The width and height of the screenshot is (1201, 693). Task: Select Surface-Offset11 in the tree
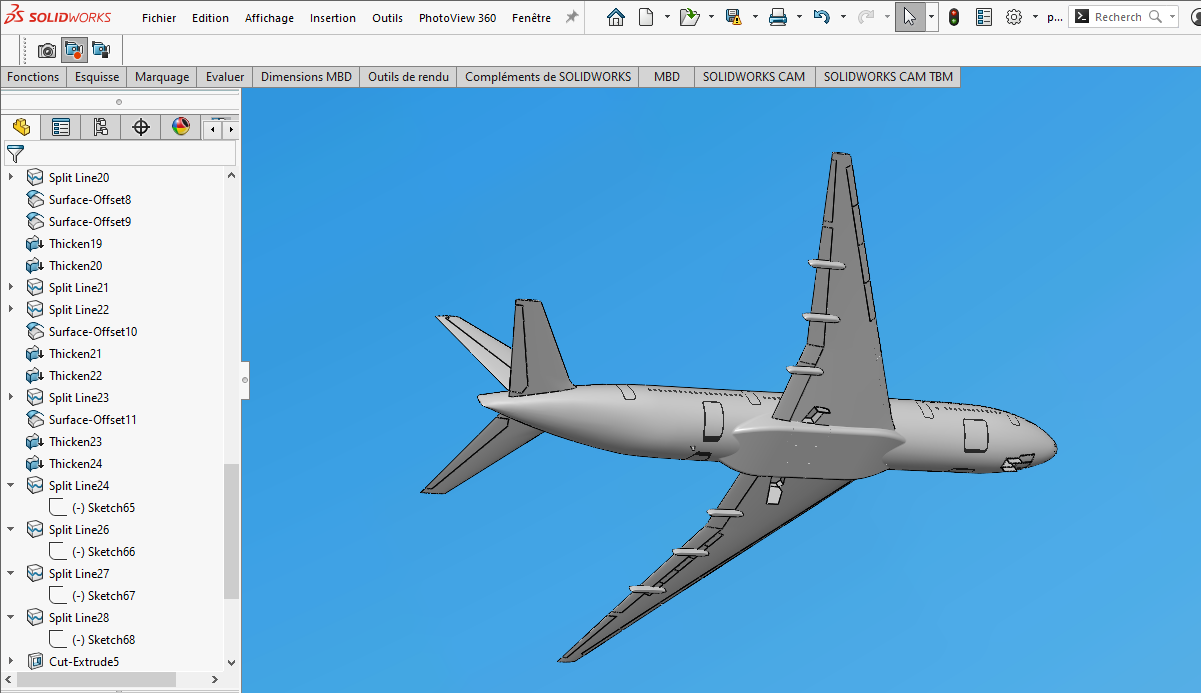coord(93,420)
